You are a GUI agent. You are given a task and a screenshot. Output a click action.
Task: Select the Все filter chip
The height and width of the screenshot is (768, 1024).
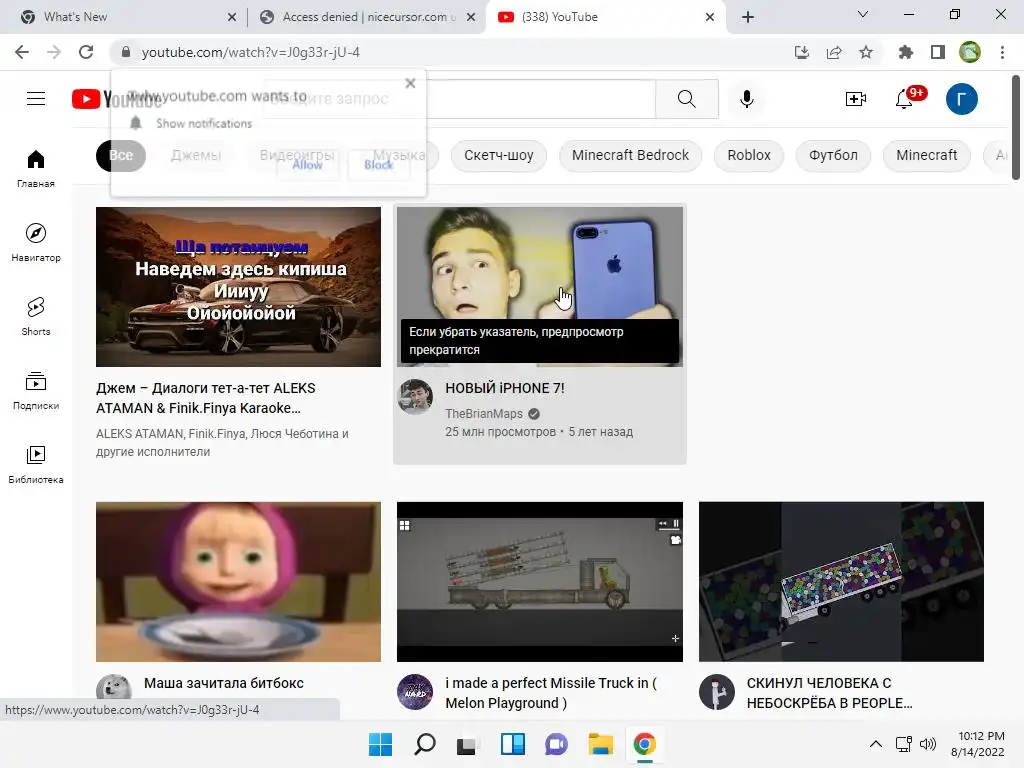coord(121,155)
